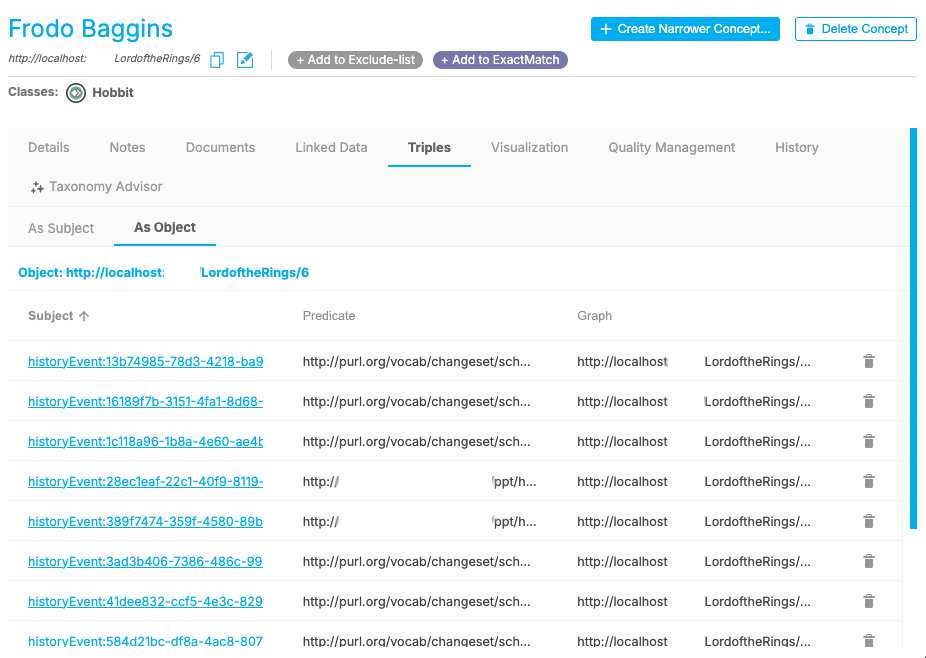Click the copy URI icon
This screenshot has width=926, height=658.
pos(217,60)
